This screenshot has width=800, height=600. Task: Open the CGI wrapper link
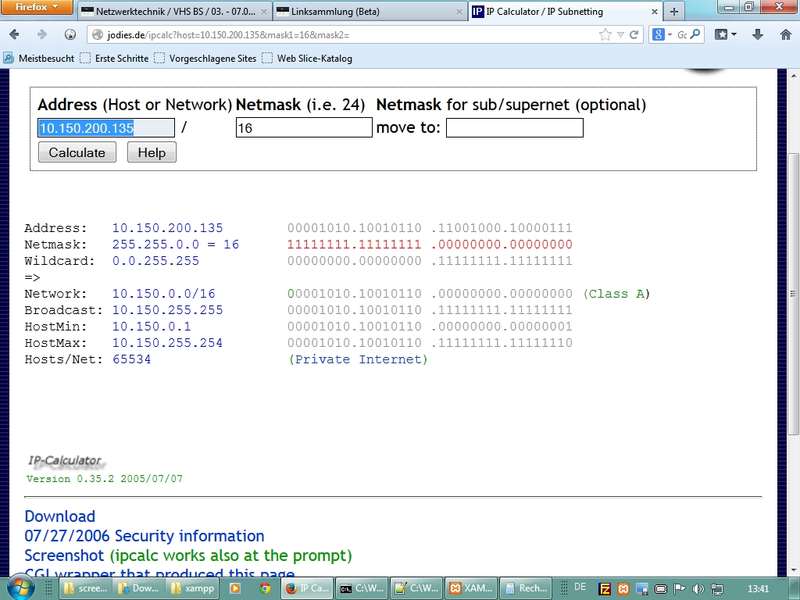click(x=160, y=572)
